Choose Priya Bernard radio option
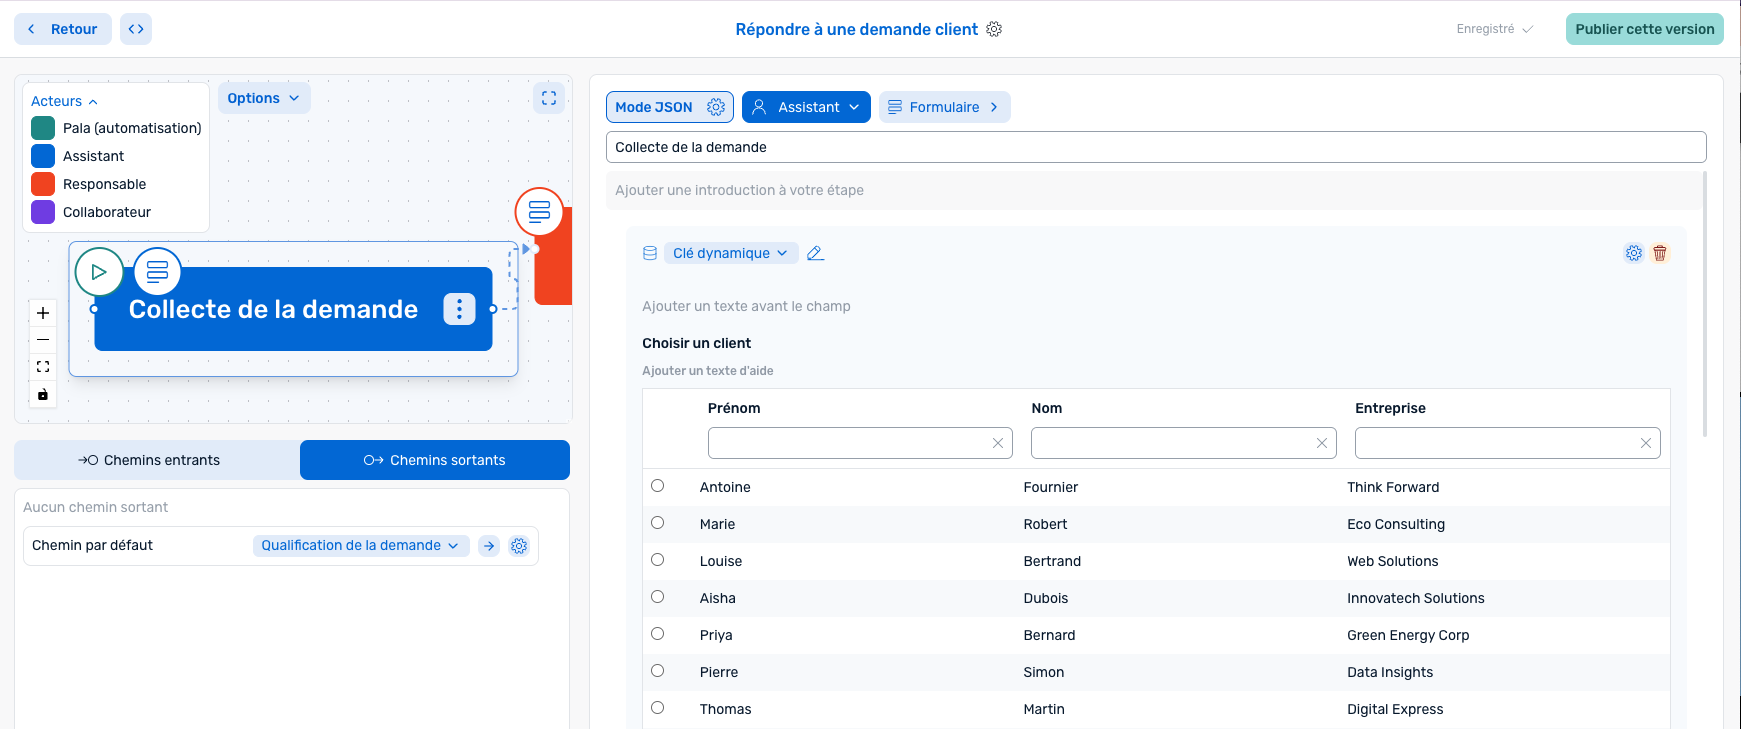The height and width of the screenshot is (729, 1741). (657, 634)
